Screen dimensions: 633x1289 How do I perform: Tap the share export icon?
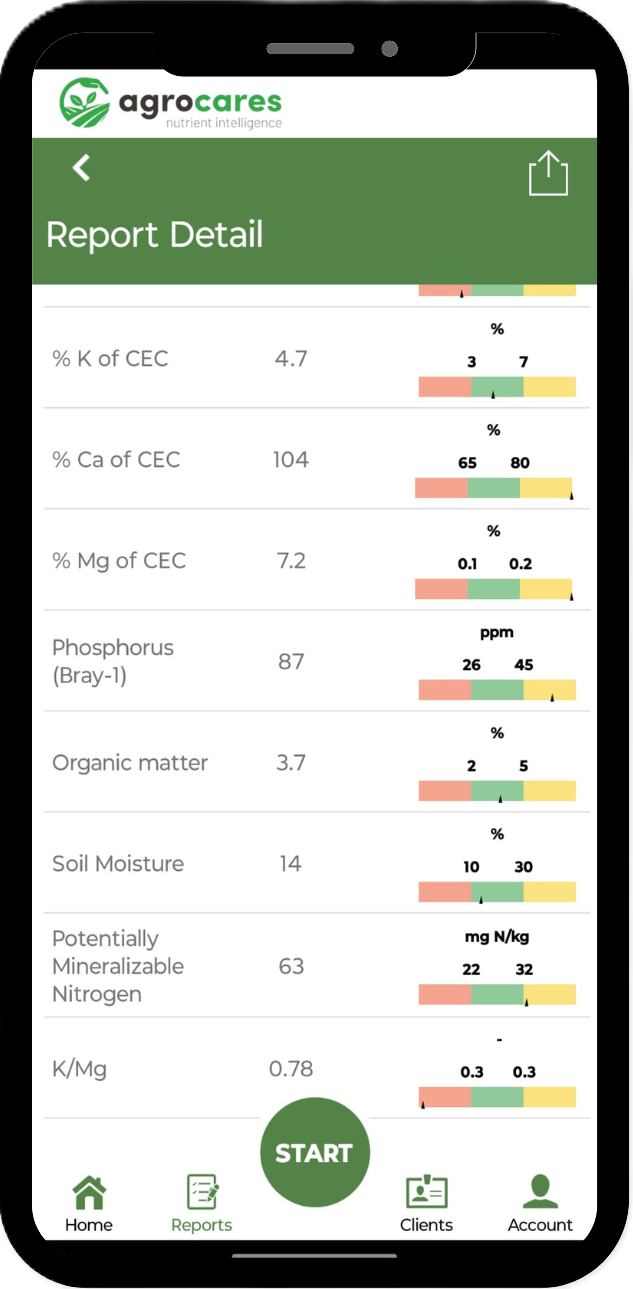(548, 173)
